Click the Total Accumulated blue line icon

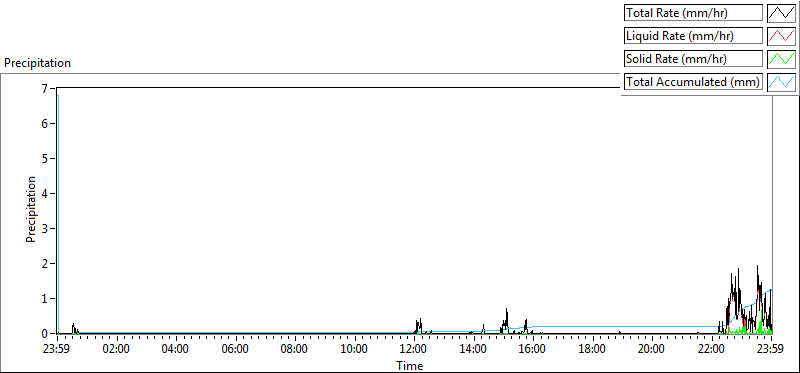(x=782, y=82)
